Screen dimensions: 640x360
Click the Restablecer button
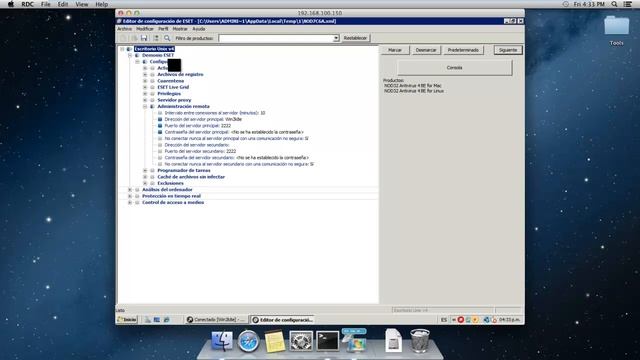point(355,38)
